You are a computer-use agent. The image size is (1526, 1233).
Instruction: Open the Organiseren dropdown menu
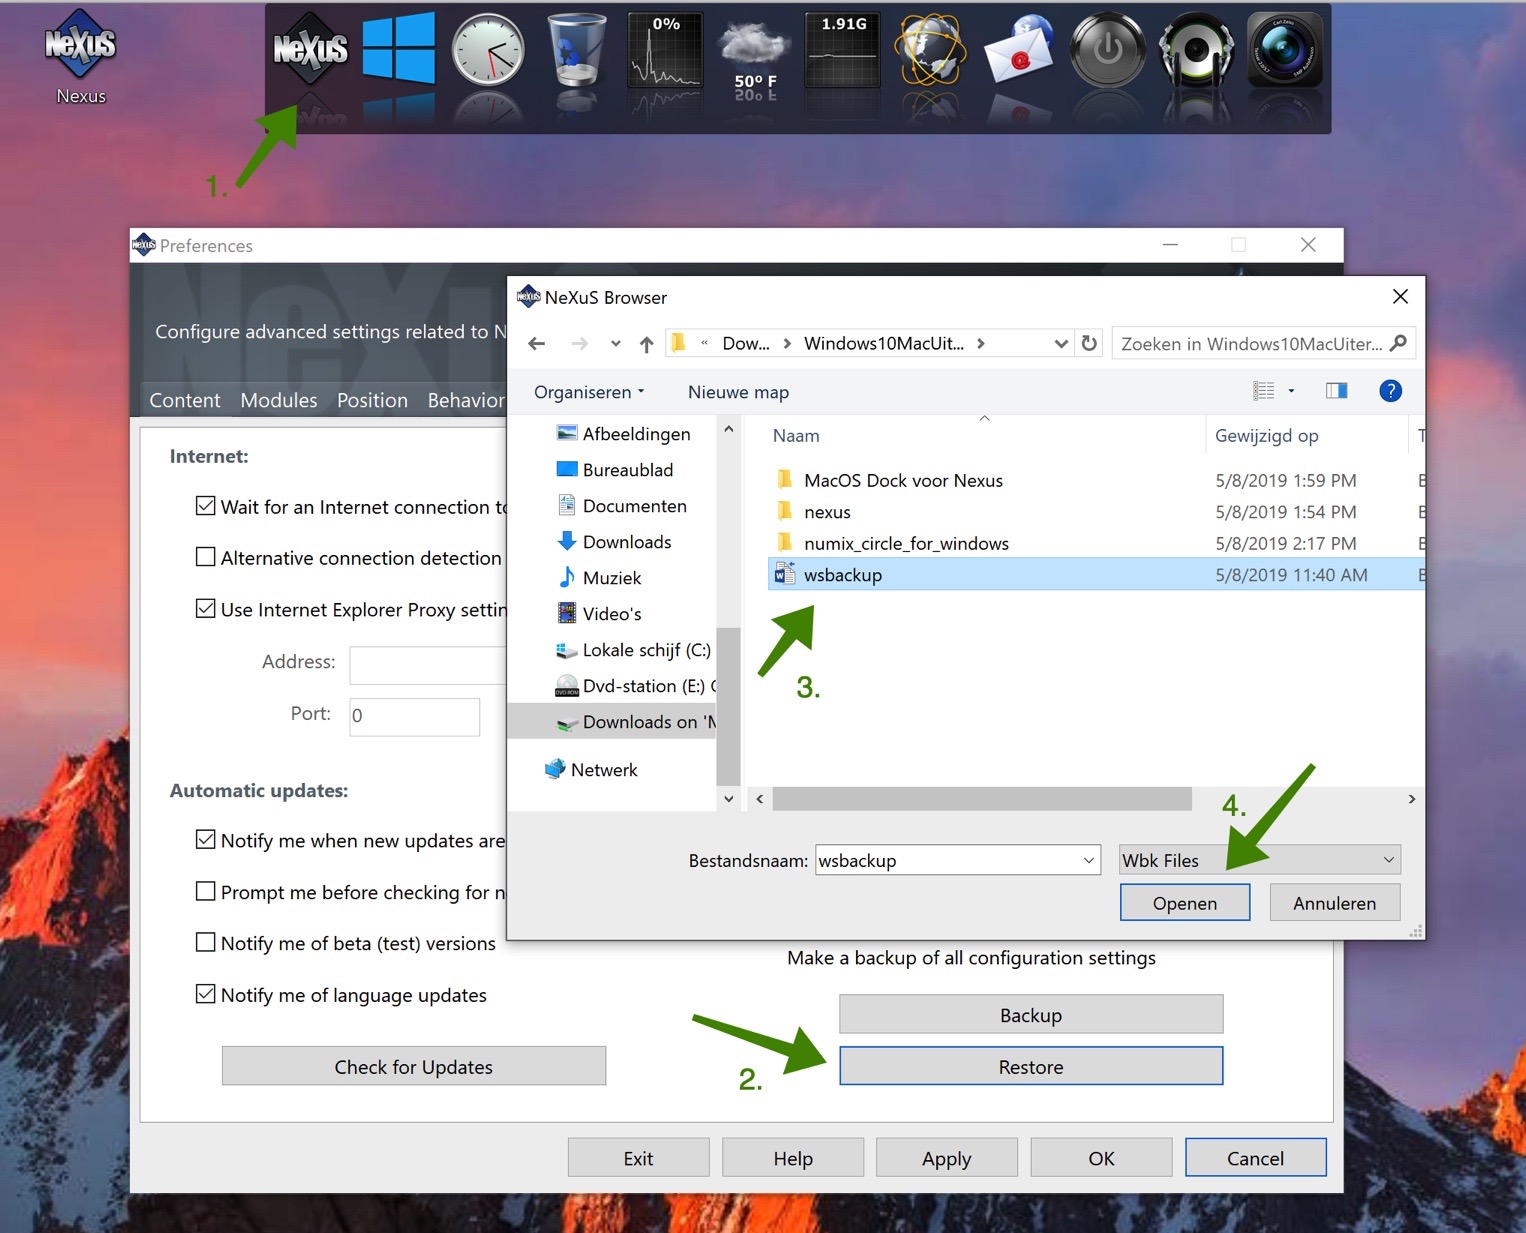click(x=589, y=392)
